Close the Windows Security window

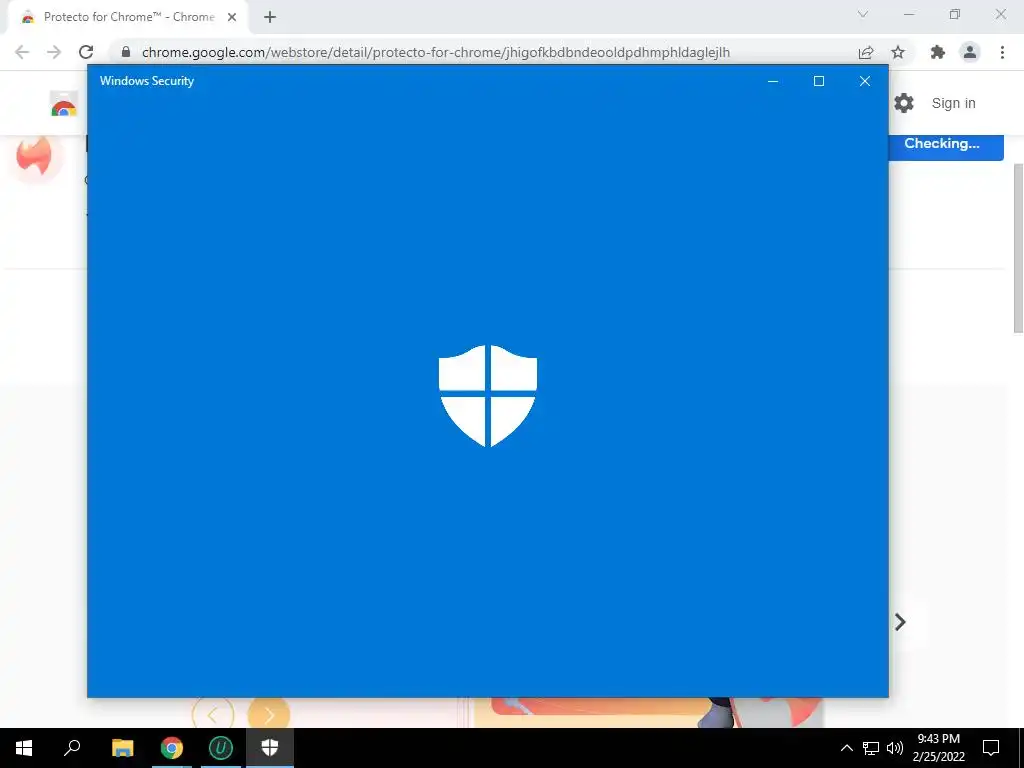[x=865, y=81]
